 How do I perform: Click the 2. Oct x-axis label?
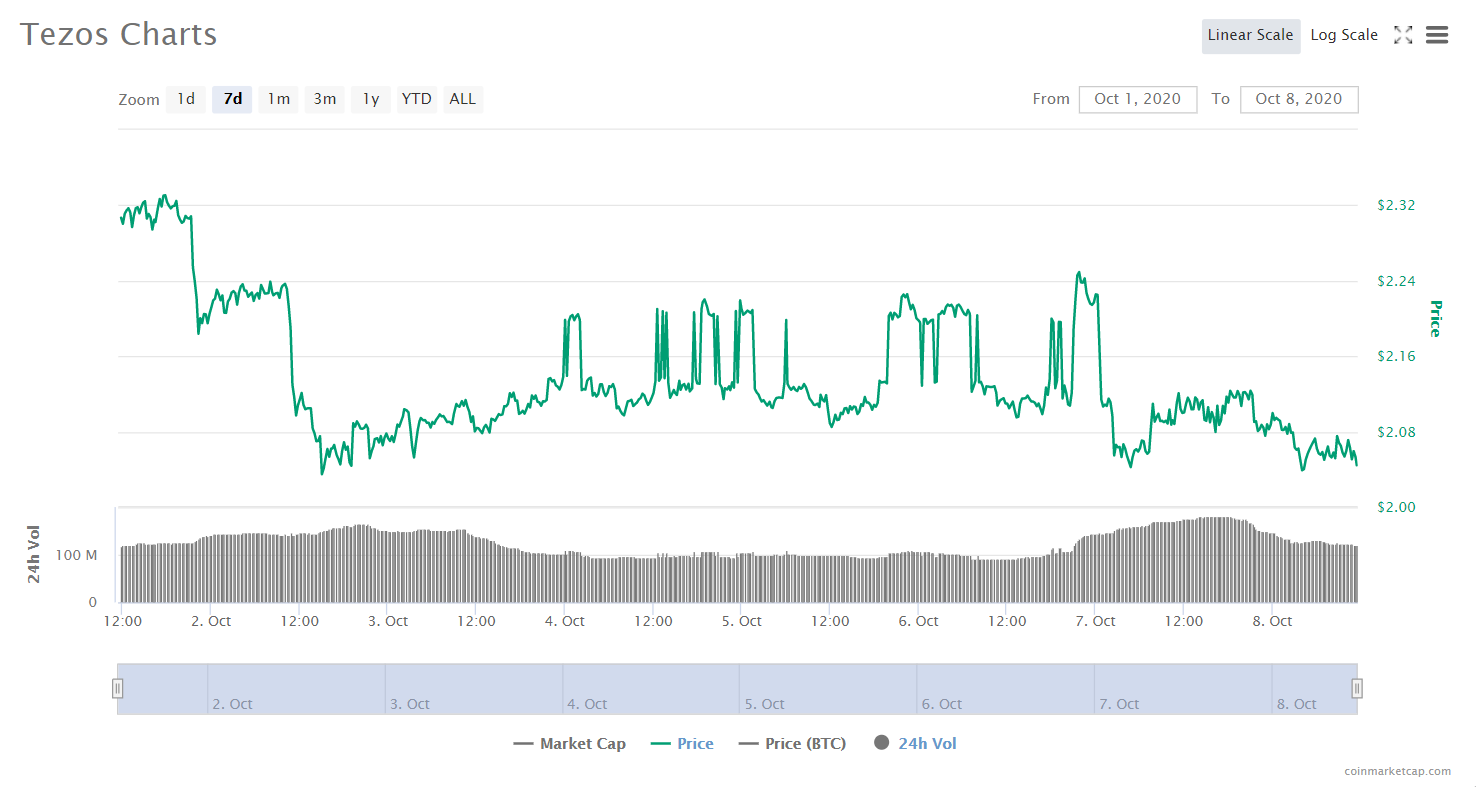click(211, 621)
